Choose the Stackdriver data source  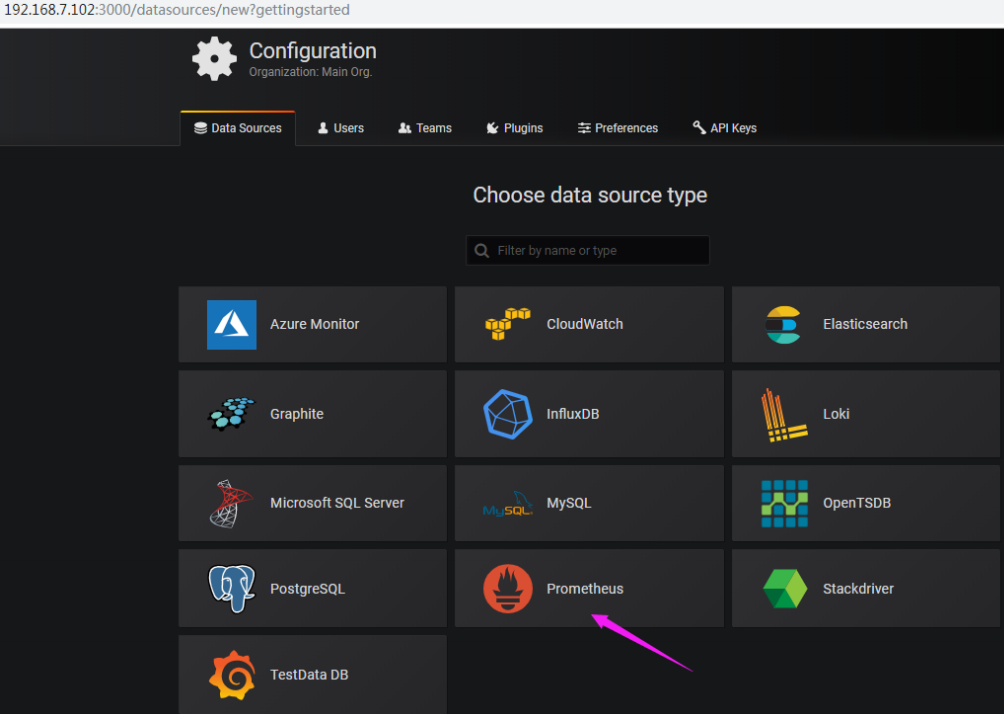(x=866, y=588)
